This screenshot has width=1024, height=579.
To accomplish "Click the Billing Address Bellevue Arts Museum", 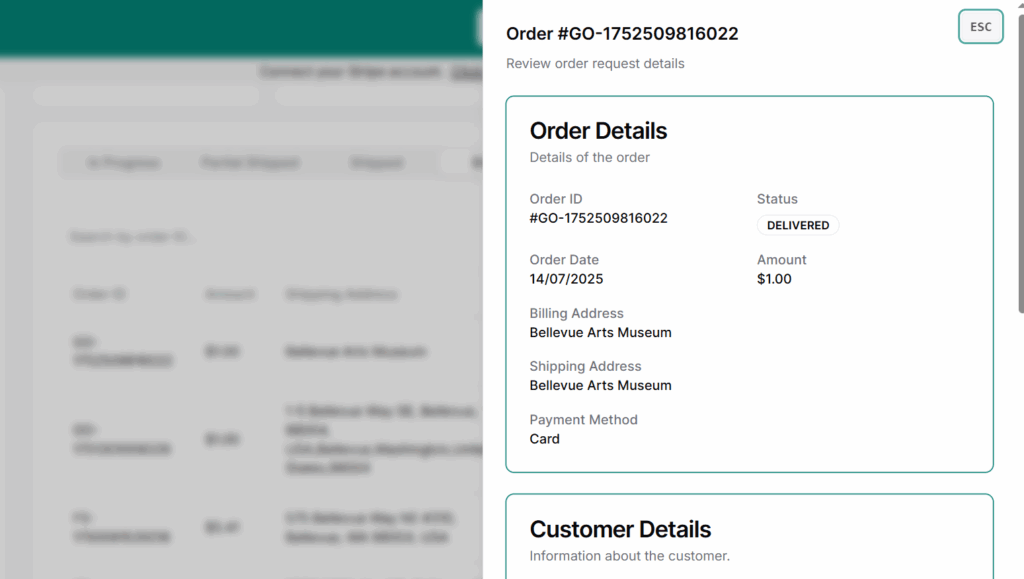I will pos(600,333).
